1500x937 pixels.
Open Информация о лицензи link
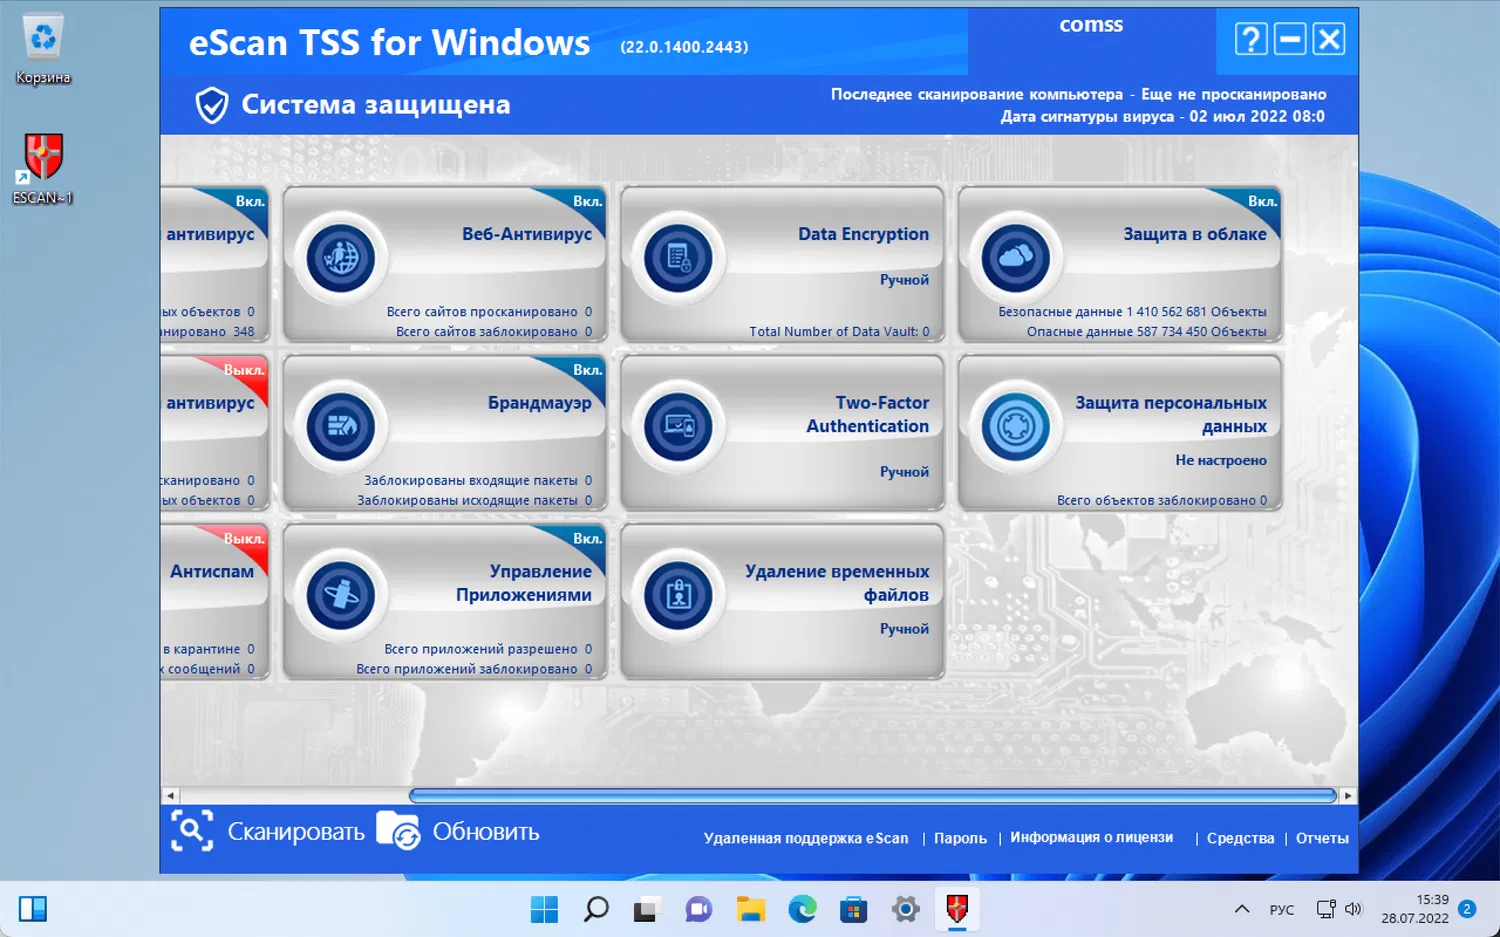pyautogui.click(x=1092, y=837)
